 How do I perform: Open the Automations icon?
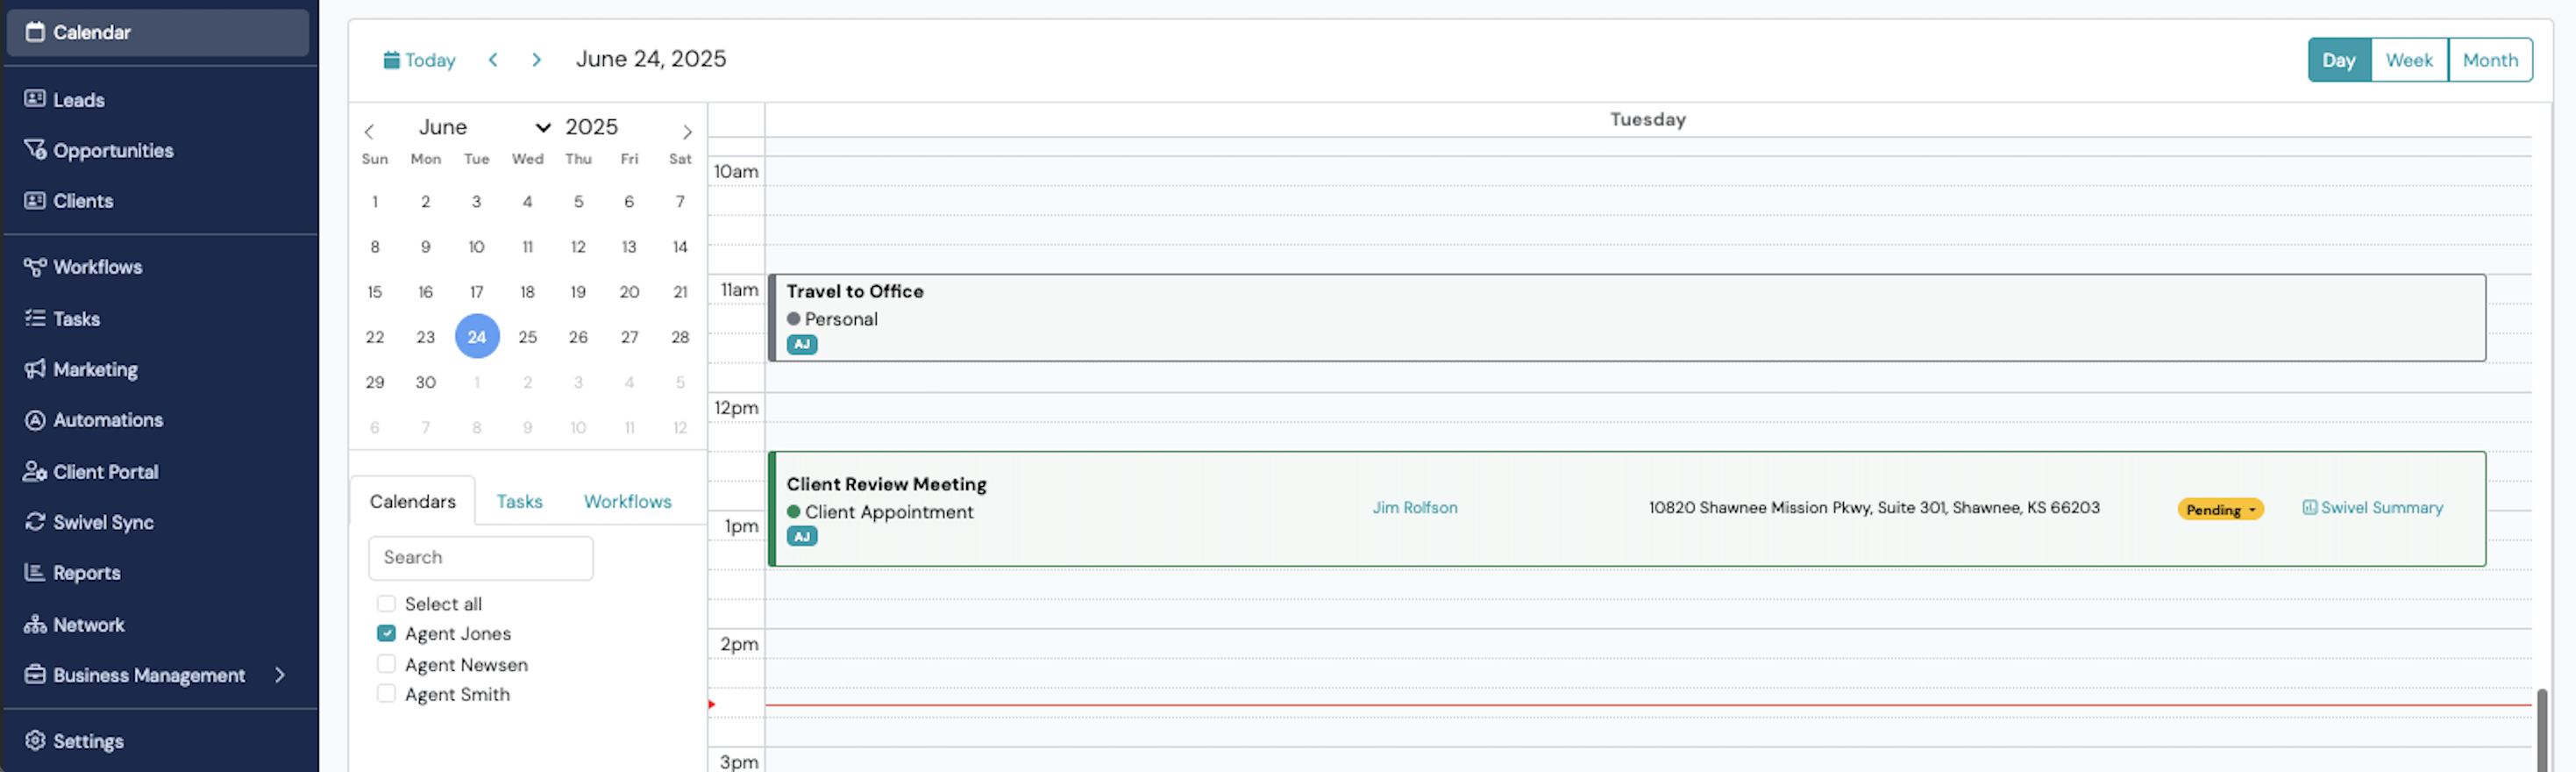click(35, 420)
